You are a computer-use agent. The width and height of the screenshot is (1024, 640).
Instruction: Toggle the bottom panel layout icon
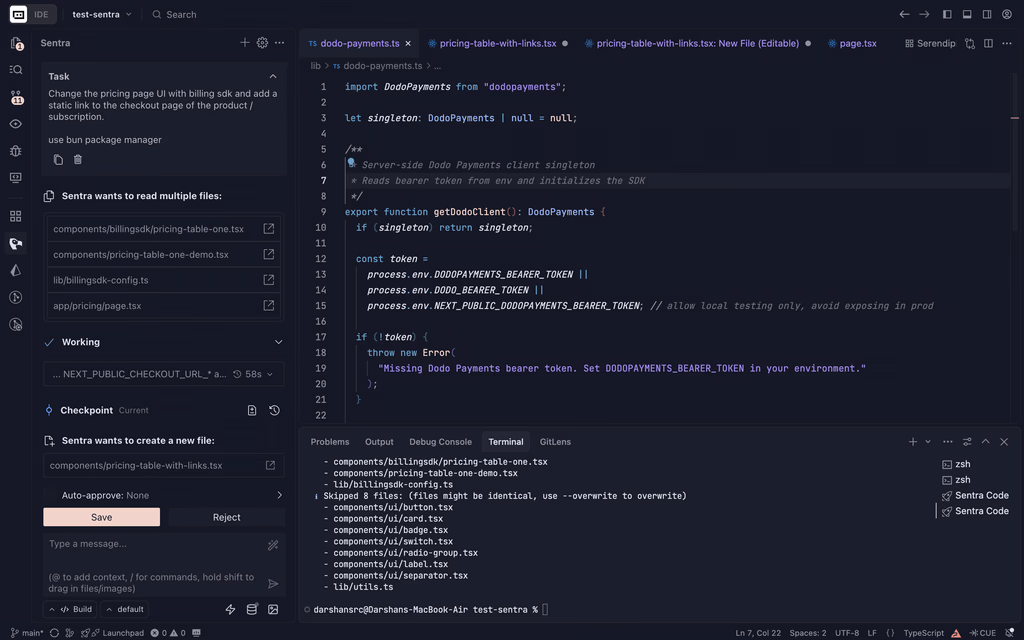pos(967,15)
